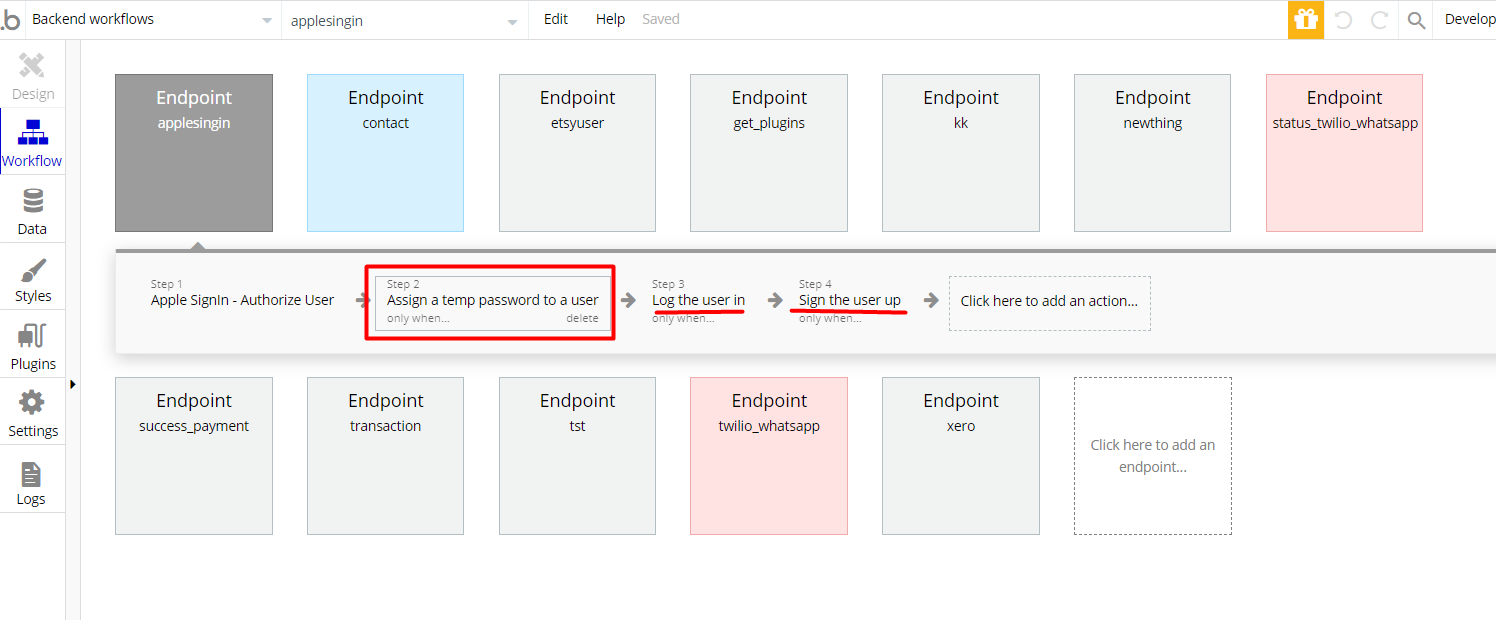Viewport: 1496px width, 620px height.
Task: Select the success_payment endpoint box
Action: [x=194, y=456]
